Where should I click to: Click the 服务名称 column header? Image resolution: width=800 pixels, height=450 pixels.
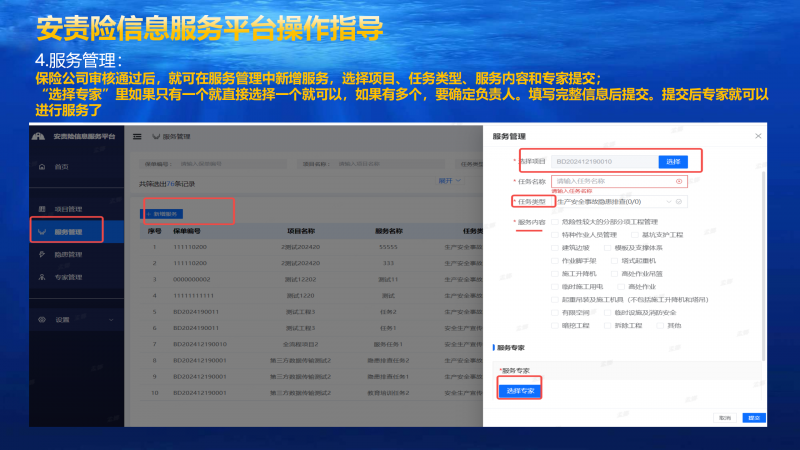[389, 231]
